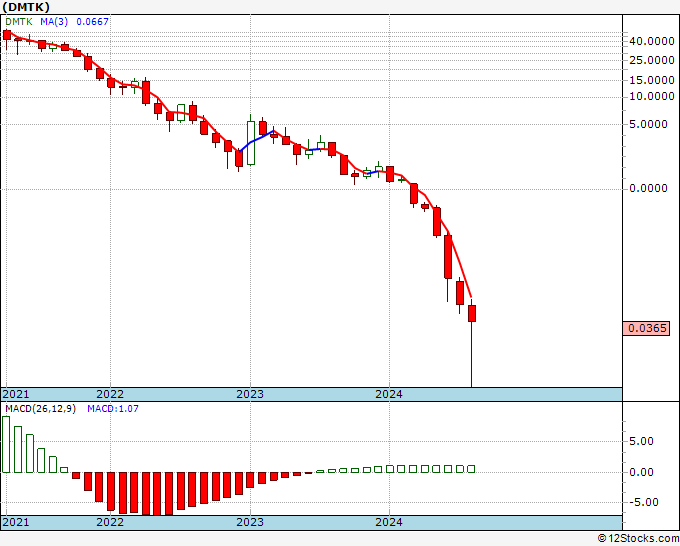The width and height of the screenshot is (680, 546).
Task: Select the 0.0667 moving average value
Action: [92, 22]
